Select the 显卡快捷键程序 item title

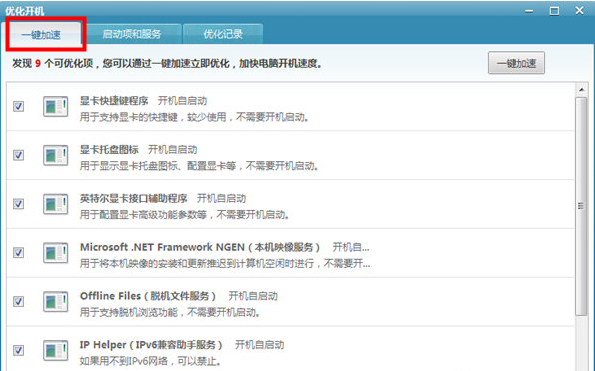114,101
